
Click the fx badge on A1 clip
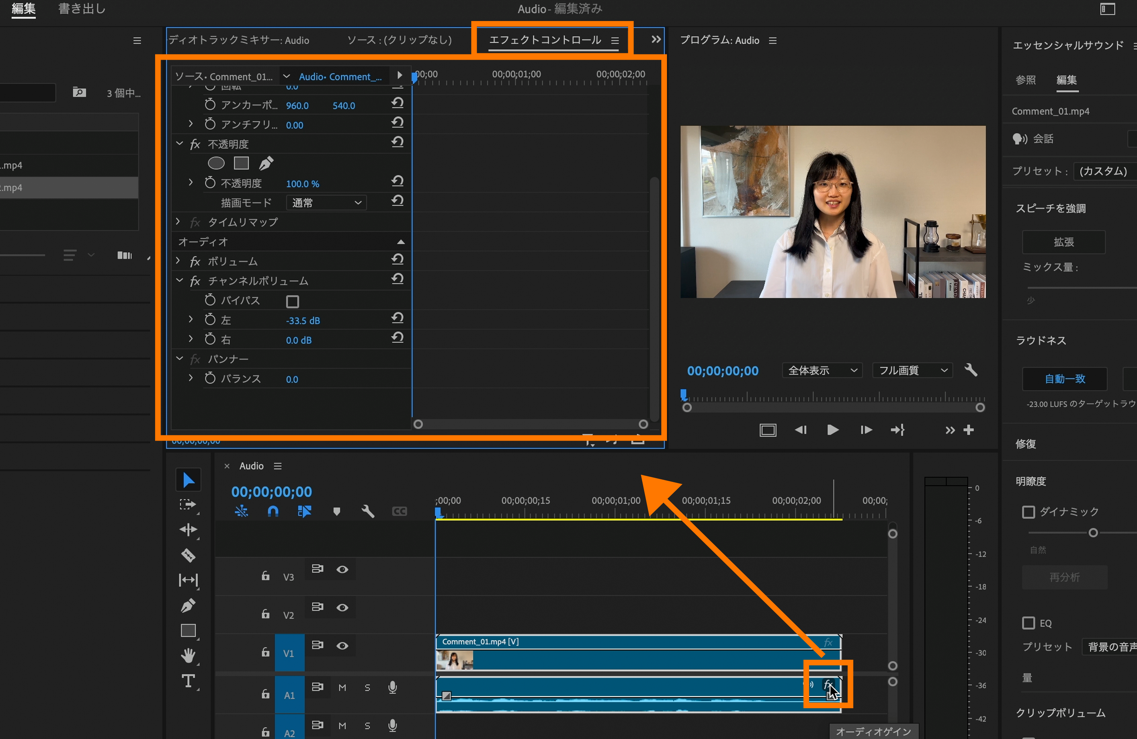[x=828, y=684]
